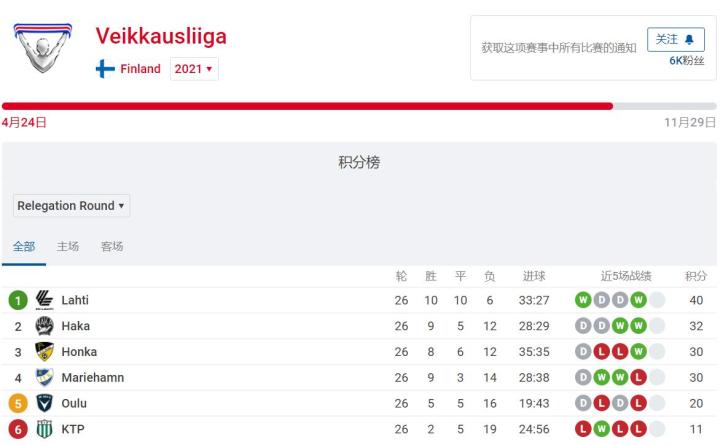This screenshot has width=720, height=445.
Task: Click the Haka team crest
Action: coord(44,326)
